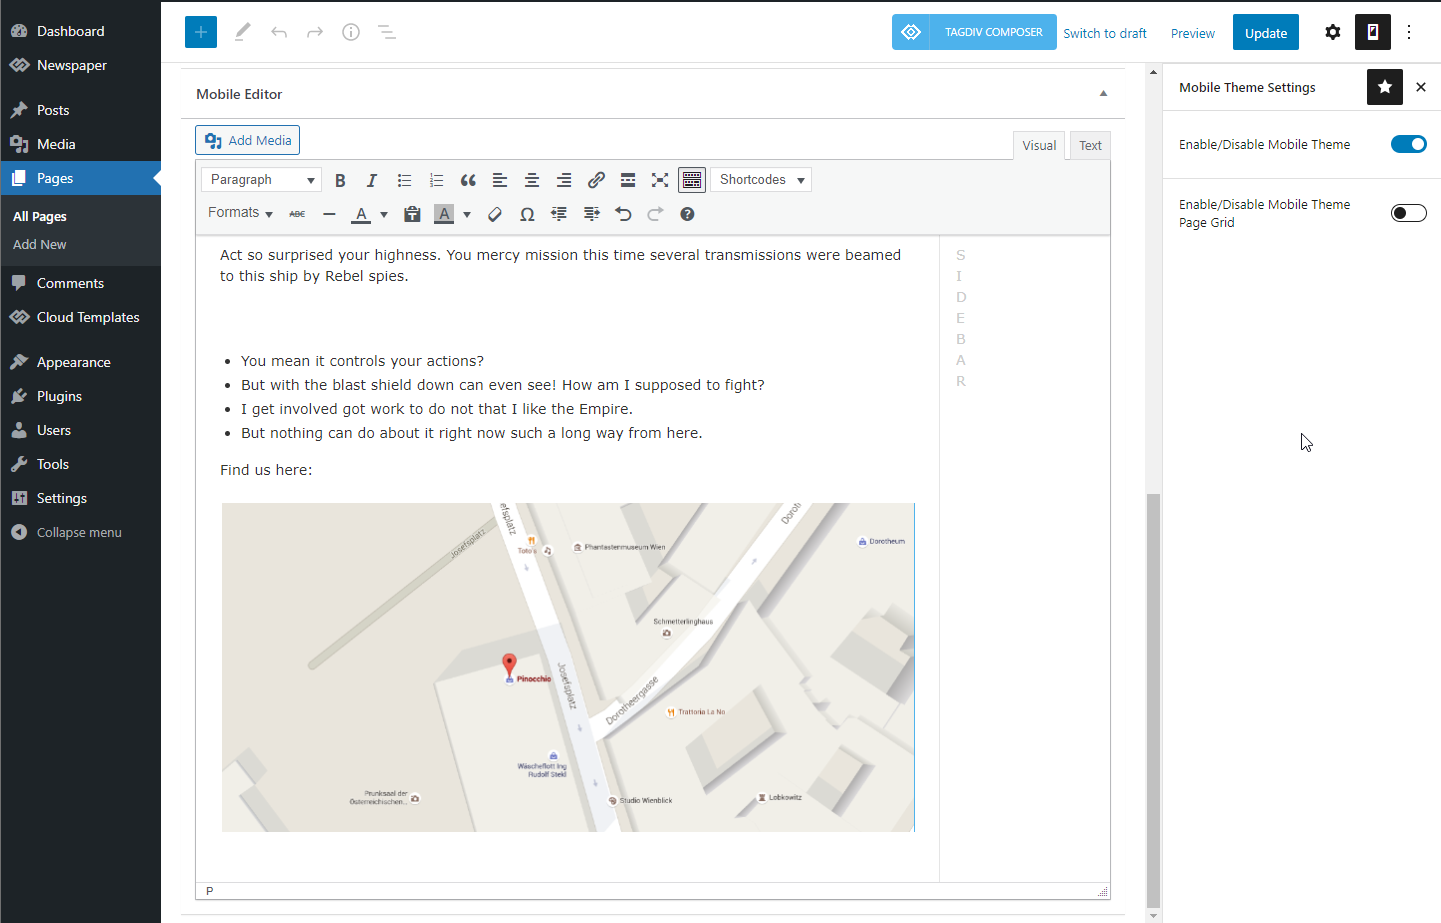Apply the background color A button
This screenshot has width=1441, height=923.
tap(444, 214)
